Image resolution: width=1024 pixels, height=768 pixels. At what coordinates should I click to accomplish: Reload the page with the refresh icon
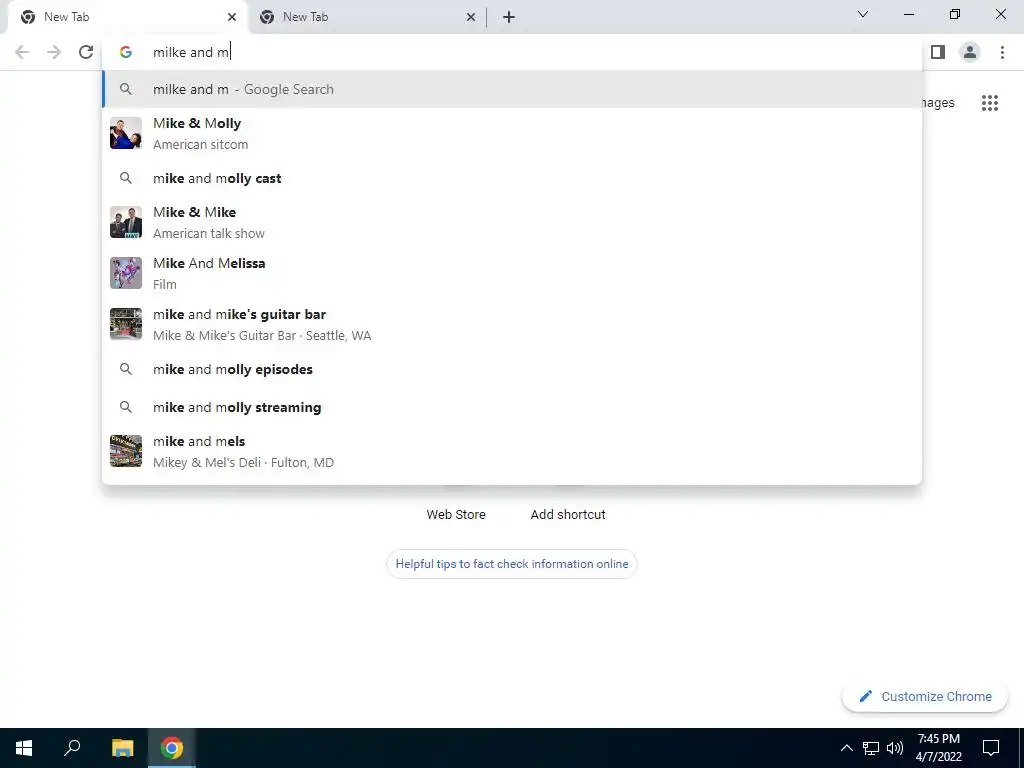coord(86,52)
